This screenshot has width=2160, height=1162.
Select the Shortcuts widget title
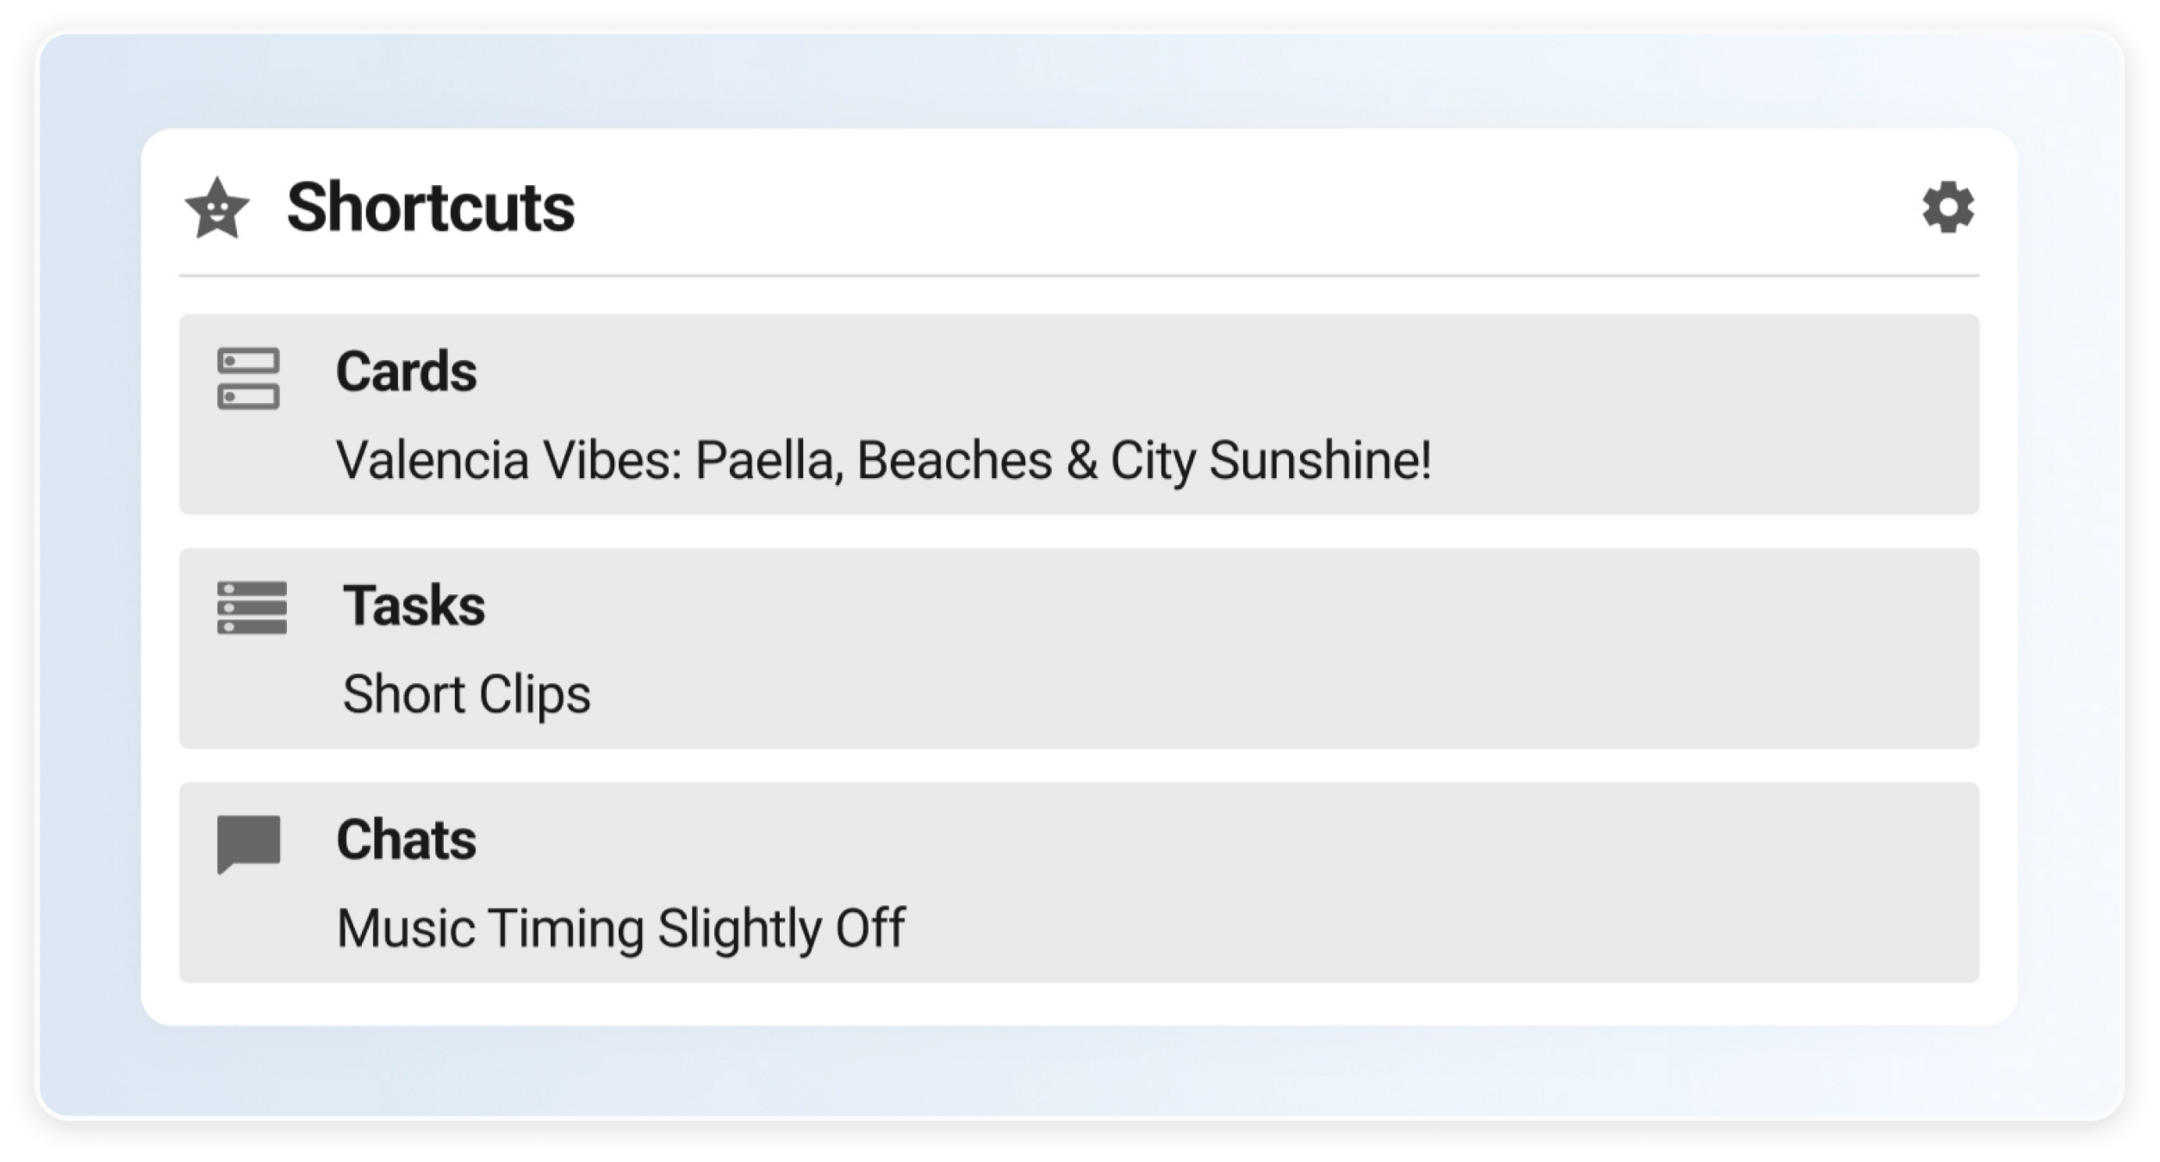point(431,208)
